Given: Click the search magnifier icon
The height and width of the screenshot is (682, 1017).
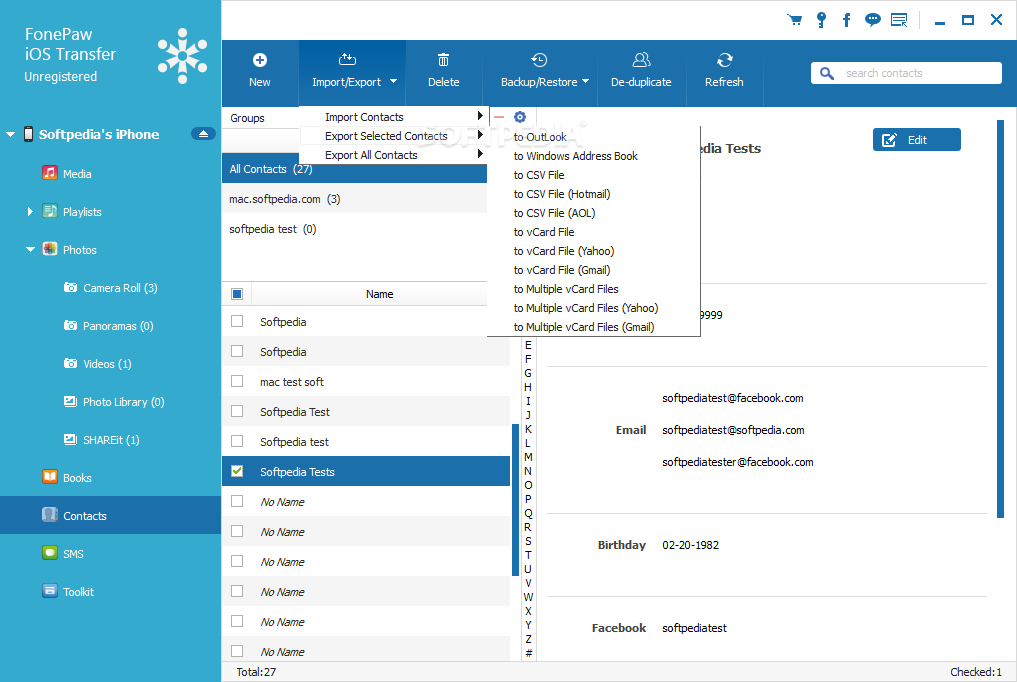Looking at the screenshot, I should tap(826, 73).
